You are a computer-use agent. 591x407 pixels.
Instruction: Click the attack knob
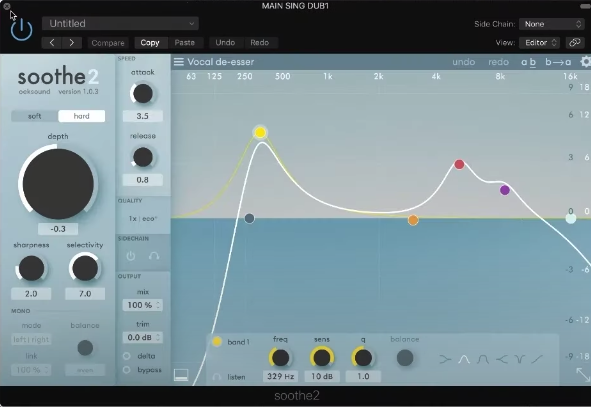[x=143, y=94]
